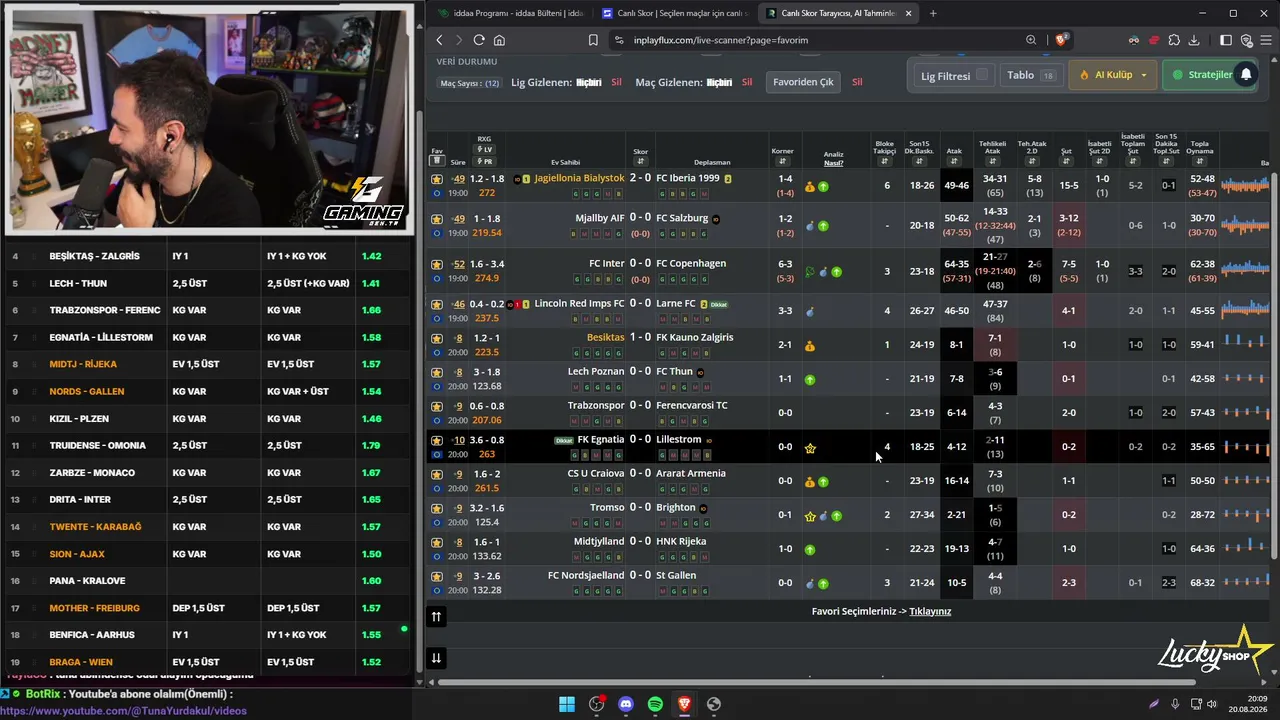The height and width of the screenshot is (720, 1280).
Task: Jump to top with double up arrow
Action: coord(436,617)
